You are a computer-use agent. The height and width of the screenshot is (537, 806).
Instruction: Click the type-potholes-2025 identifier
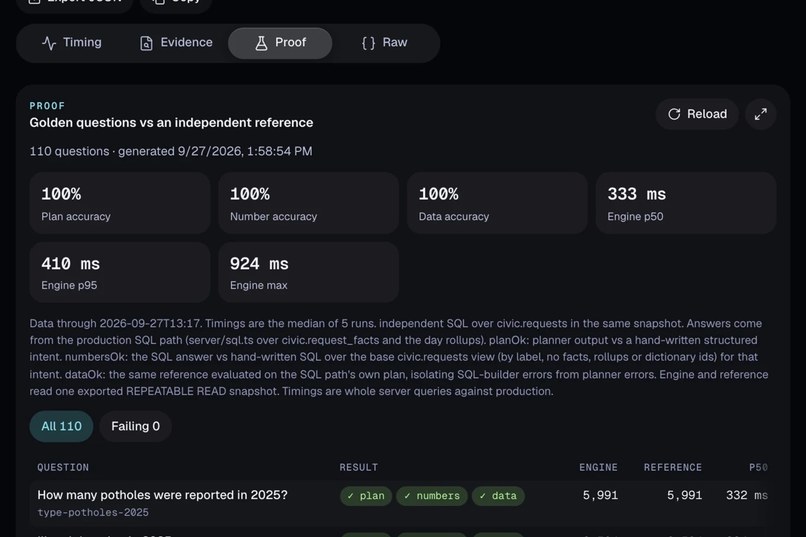(93, 513)
